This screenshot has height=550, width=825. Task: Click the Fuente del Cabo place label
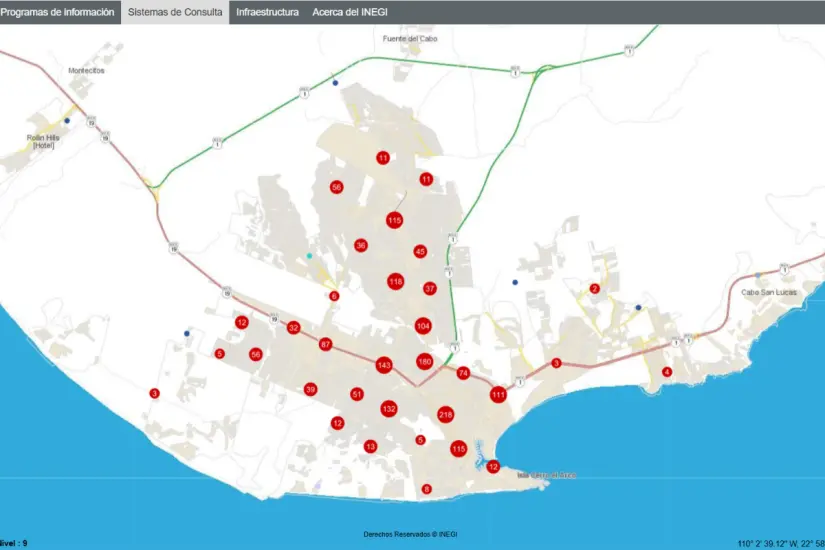click(x=410, y=38)
